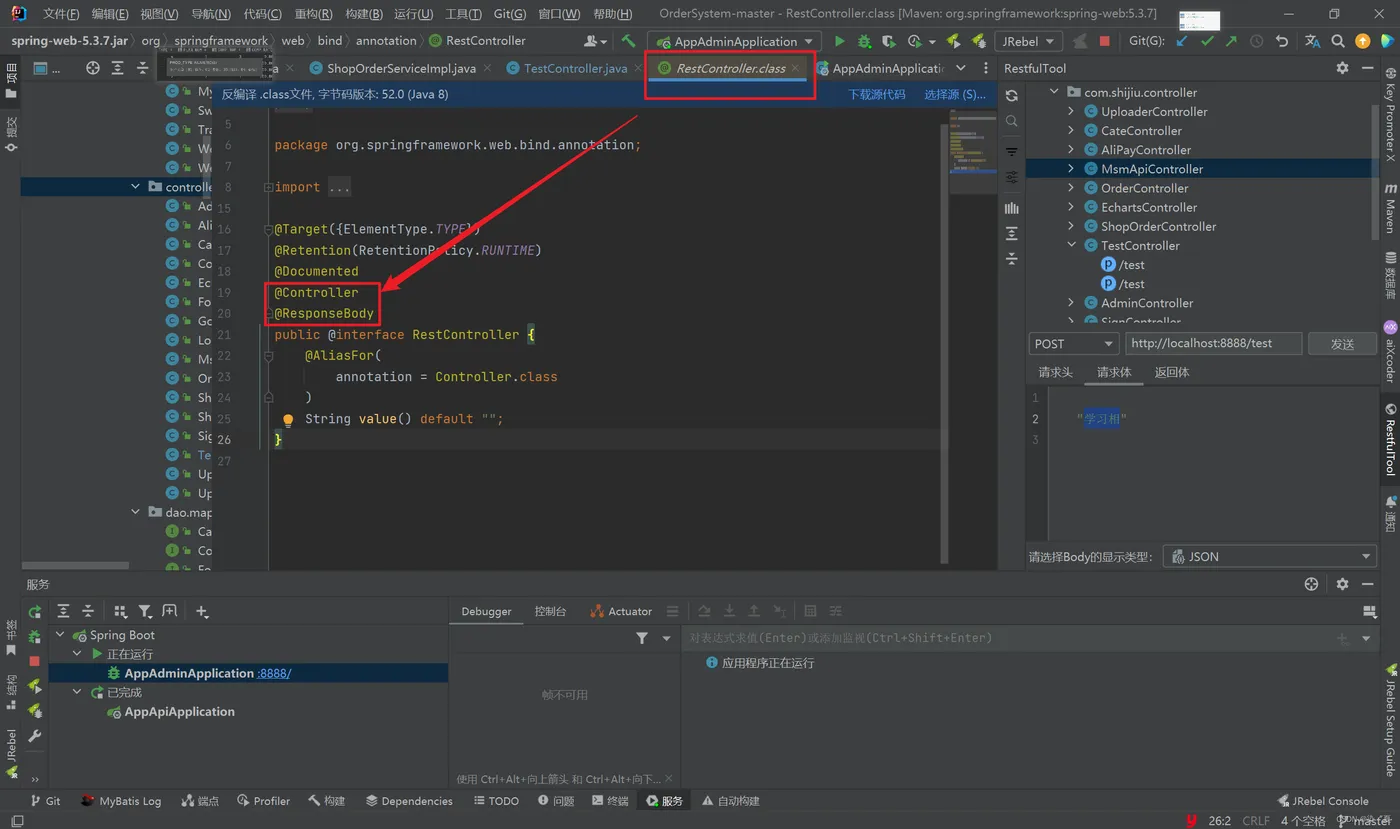1400x829 pixels.
Task: Click filter icon in Services toolbar
Action: coord(145,611)
